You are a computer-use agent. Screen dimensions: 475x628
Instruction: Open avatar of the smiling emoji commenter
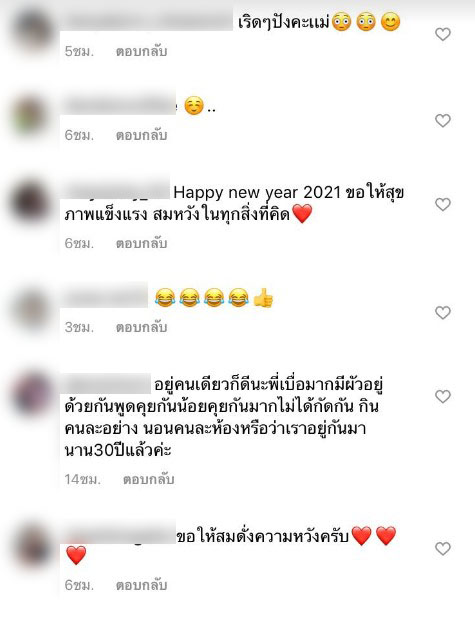tap(30, 117)
